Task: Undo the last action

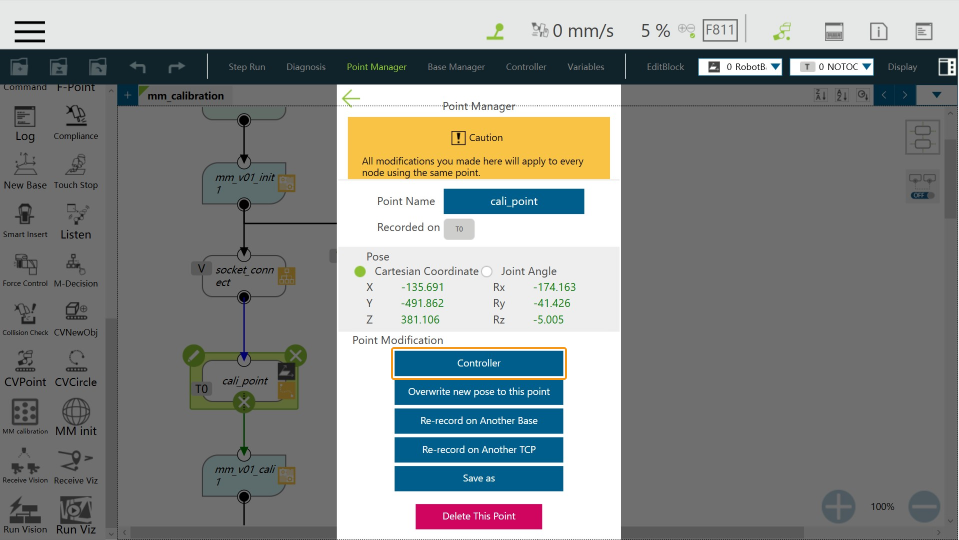Action: coord(138,67)
